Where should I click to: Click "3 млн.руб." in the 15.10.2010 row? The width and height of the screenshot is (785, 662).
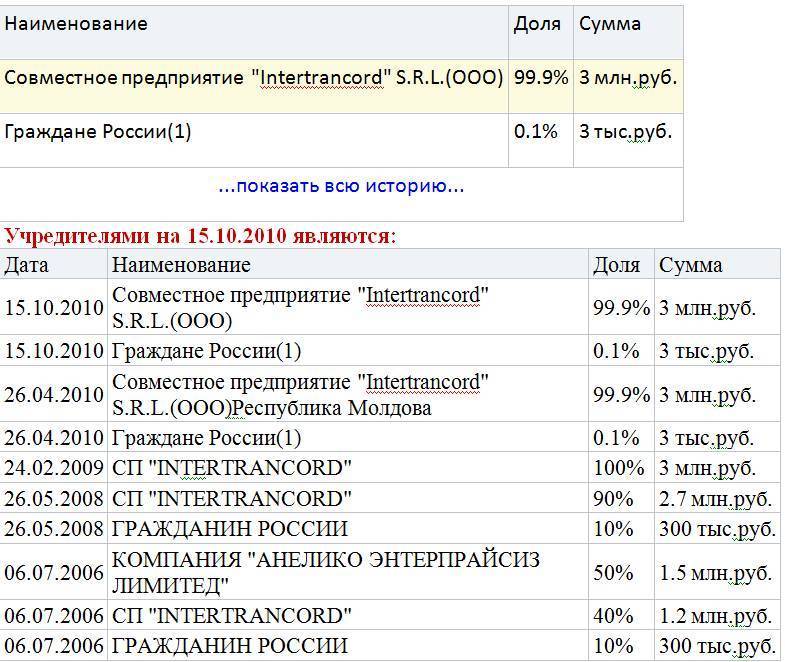(707, 308)
